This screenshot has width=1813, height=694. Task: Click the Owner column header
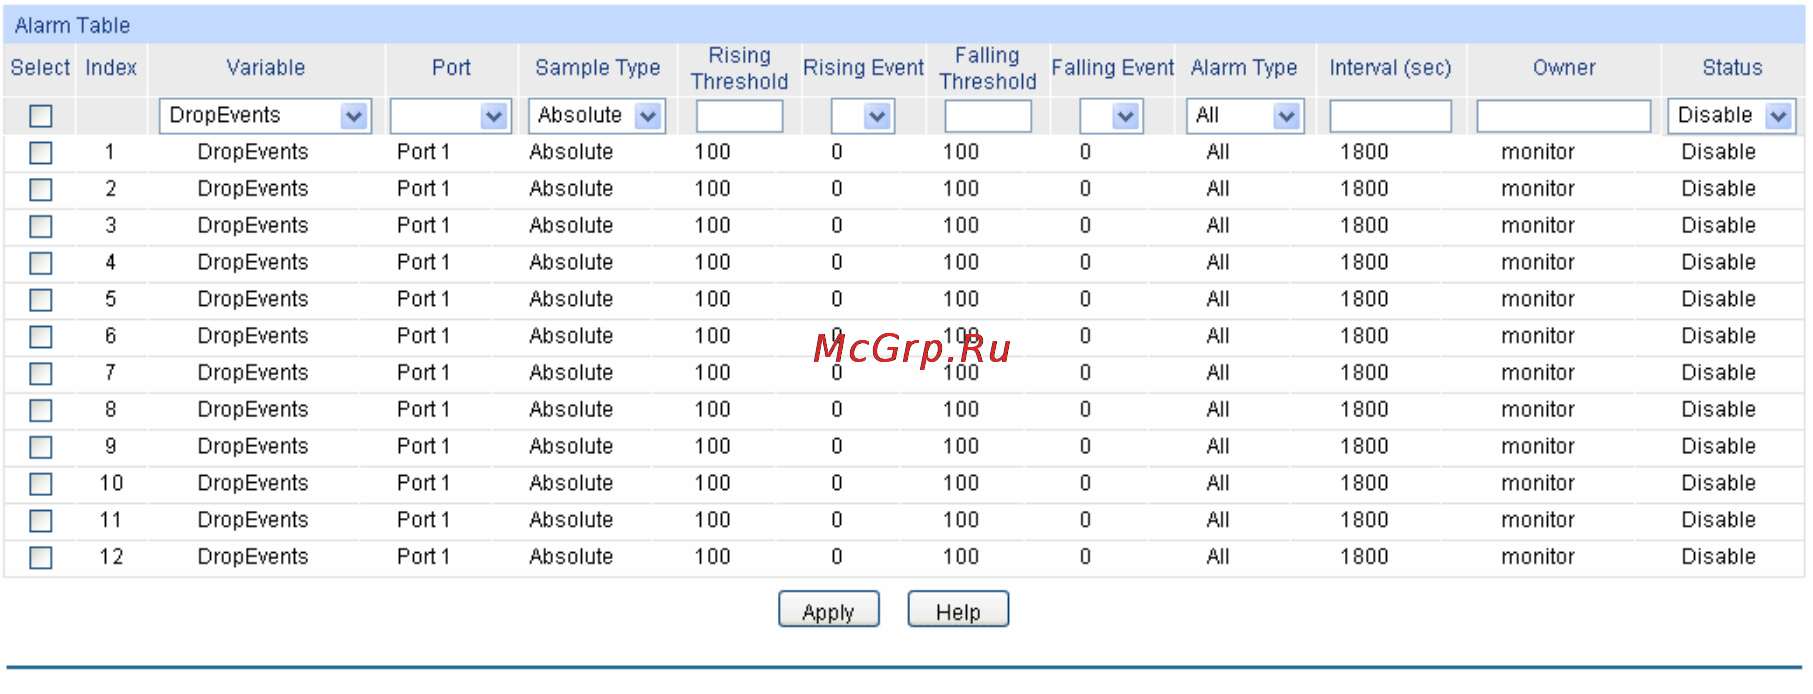click(1564, 68)
